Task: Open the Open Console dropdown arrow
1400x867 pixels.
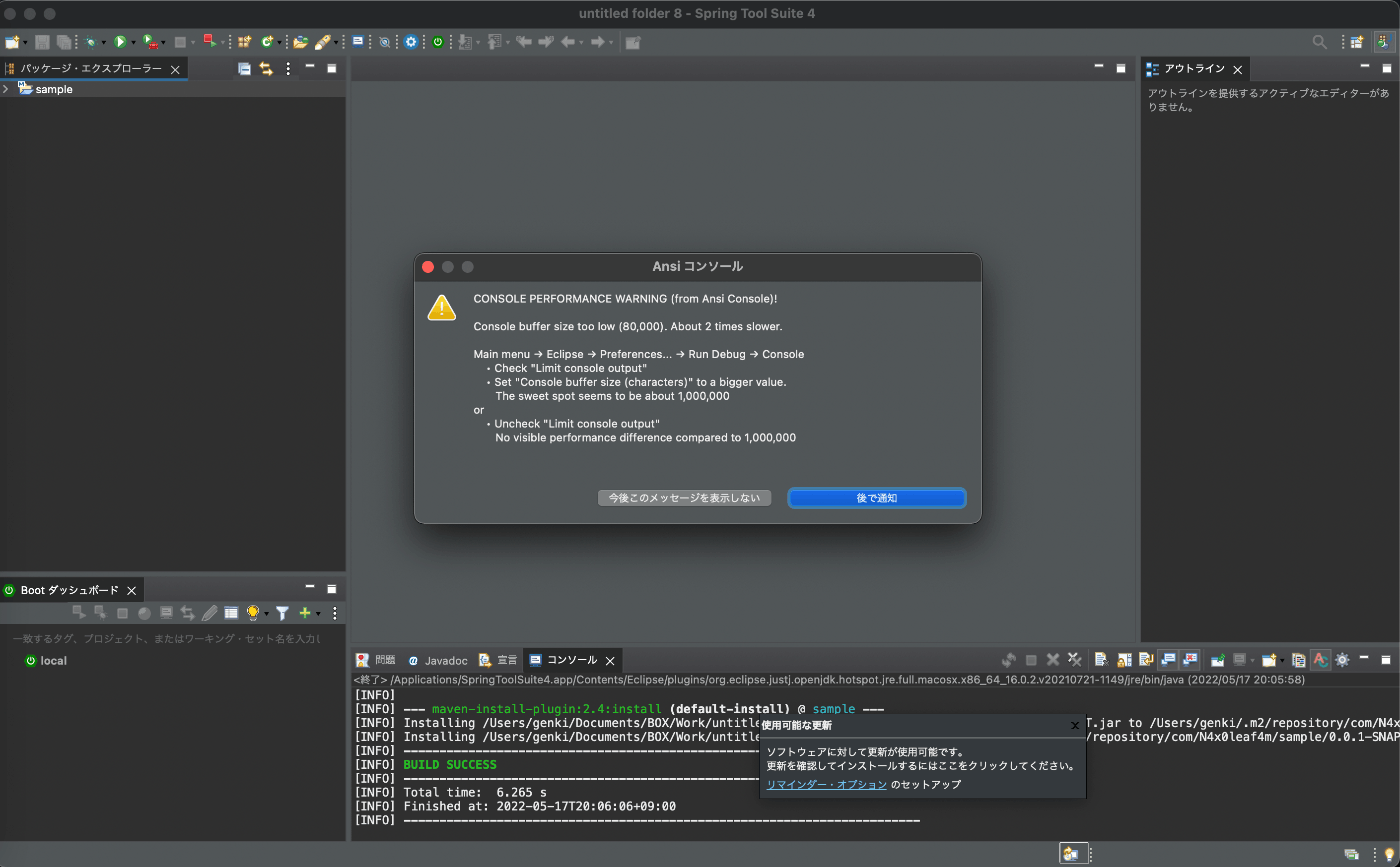Action: tap(1282, 661)
